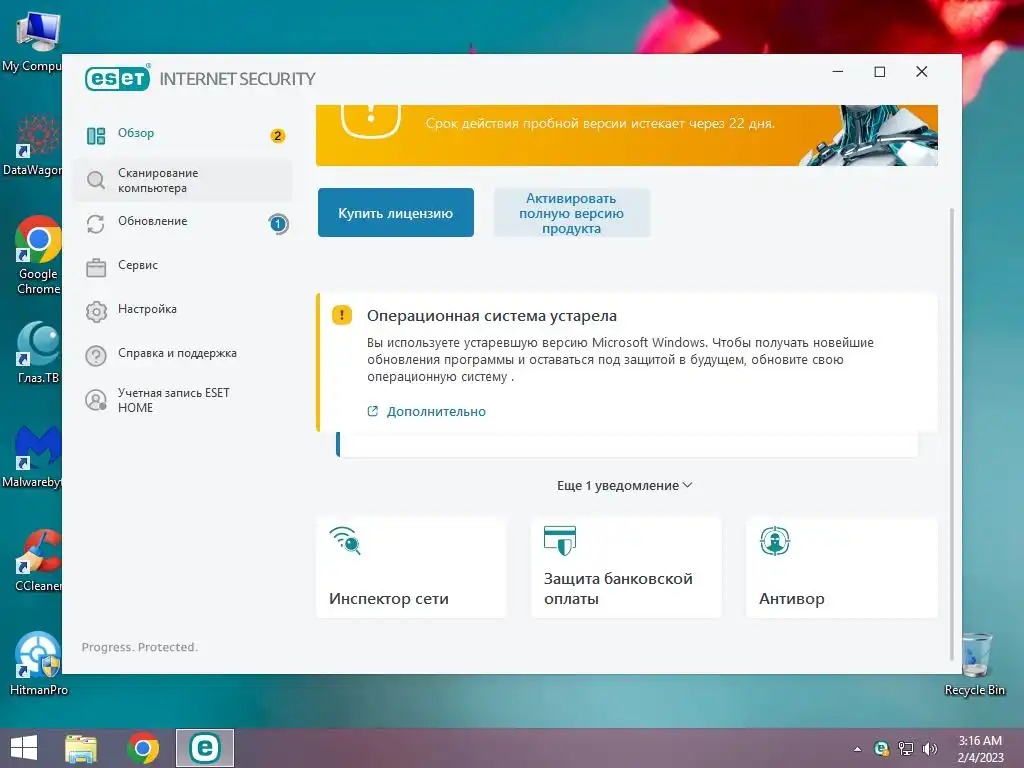Click the yellow warning icon of OS alert
Viewport: 1024px width, 768px height.
[342, 315]
